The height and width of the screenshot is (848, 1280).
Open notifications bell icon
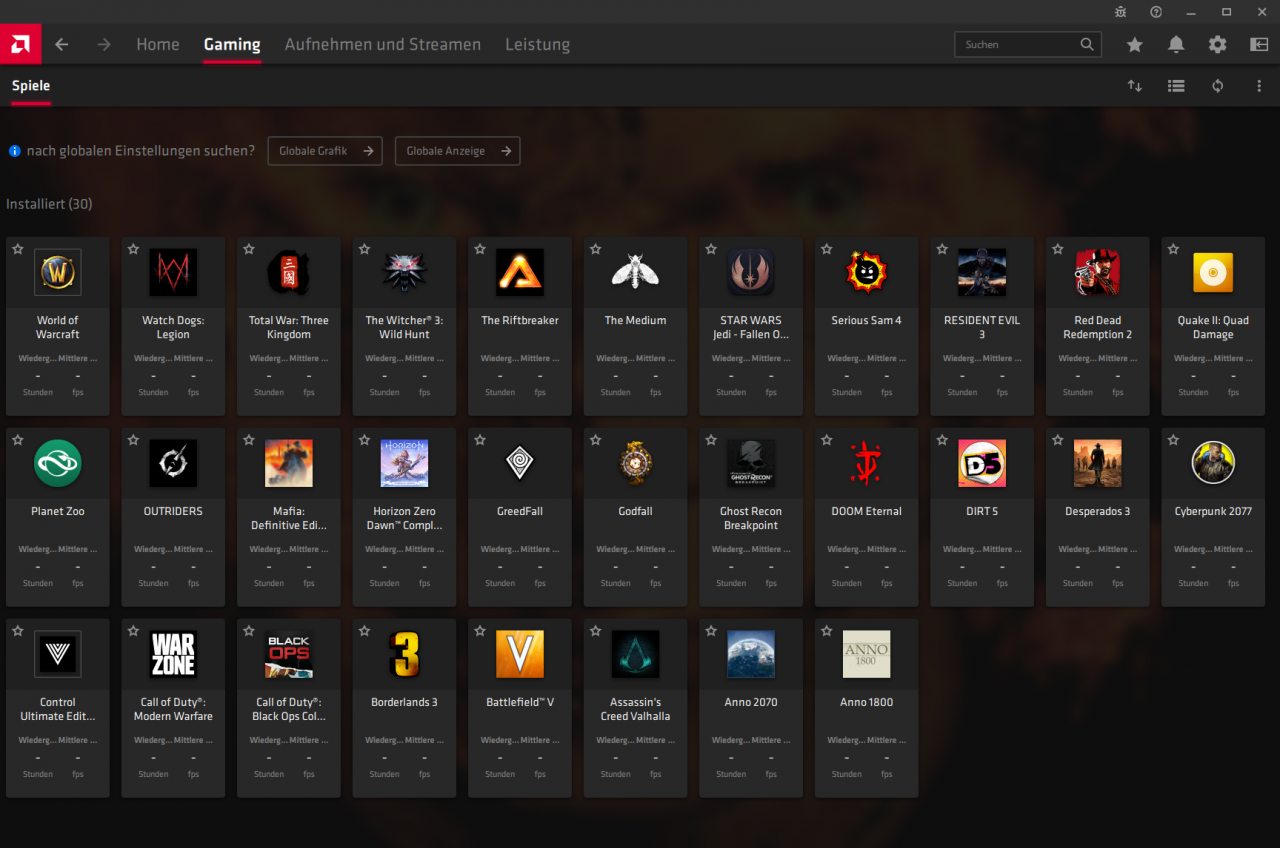click(x=1176, y=44)
